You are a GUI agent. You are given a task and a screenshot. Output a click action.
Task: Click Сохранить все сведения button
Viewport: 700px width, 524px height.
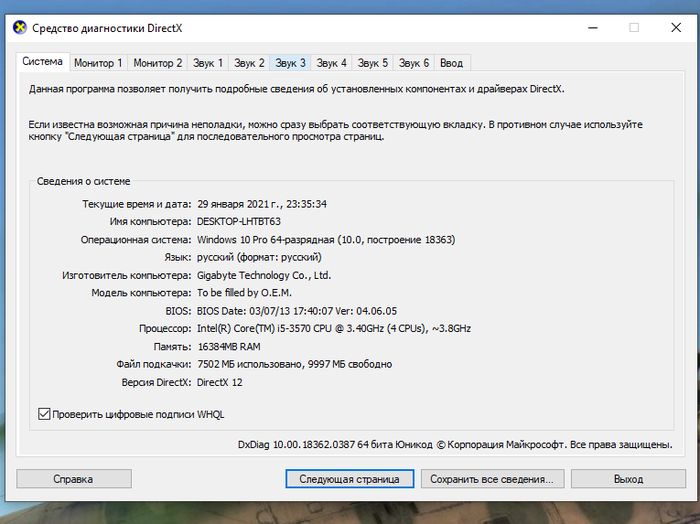point(492,479)
